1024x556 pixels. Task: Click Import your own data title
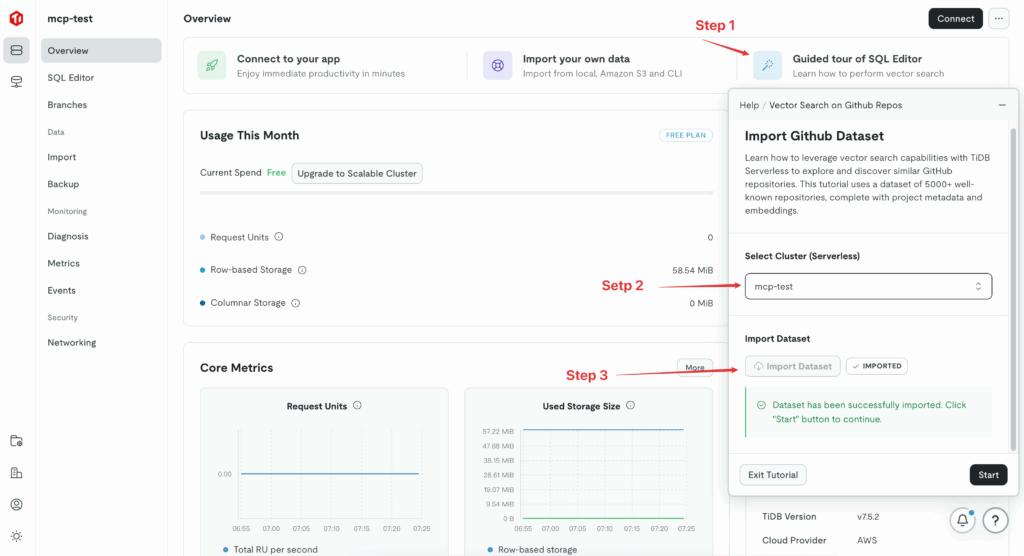pos(576,59)
